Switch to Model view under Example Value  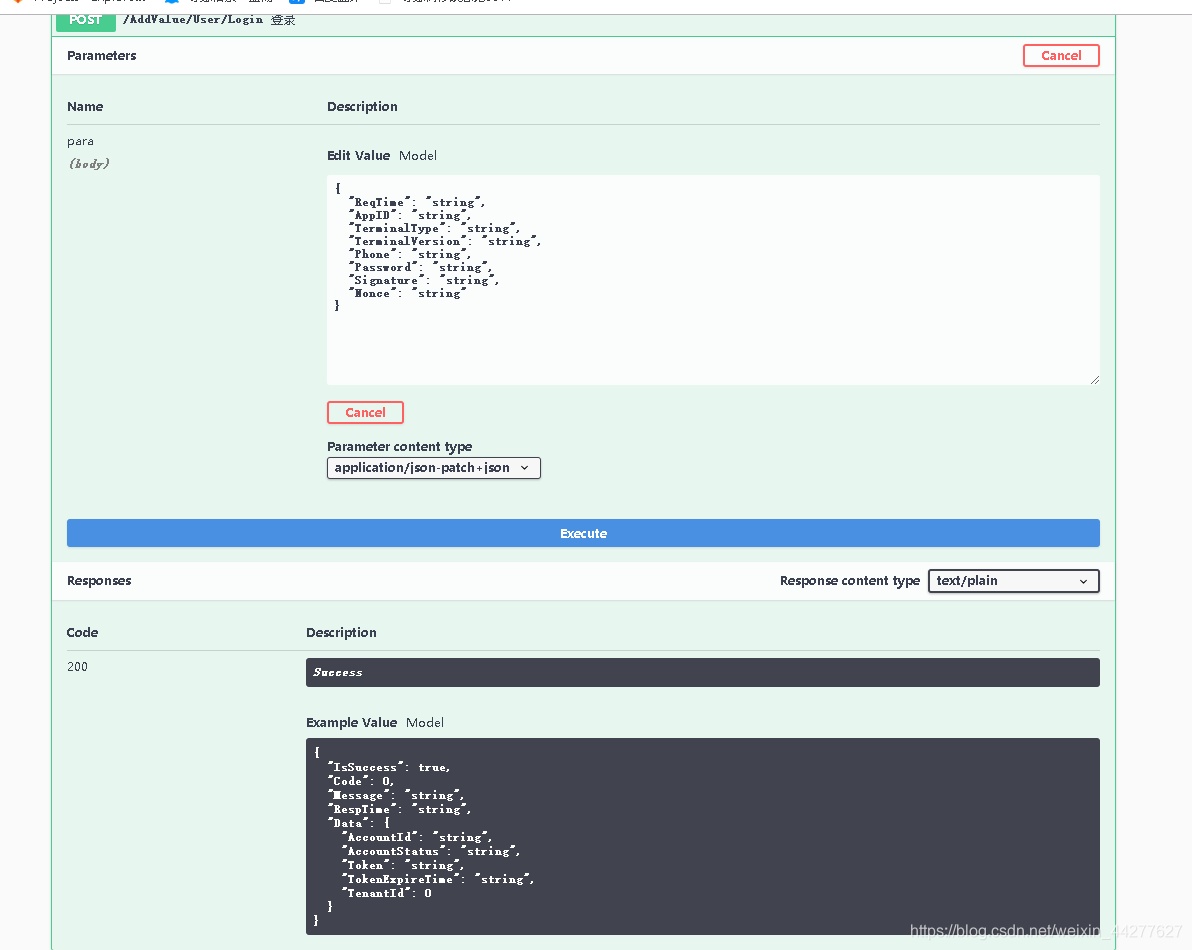tap(423, 722)
